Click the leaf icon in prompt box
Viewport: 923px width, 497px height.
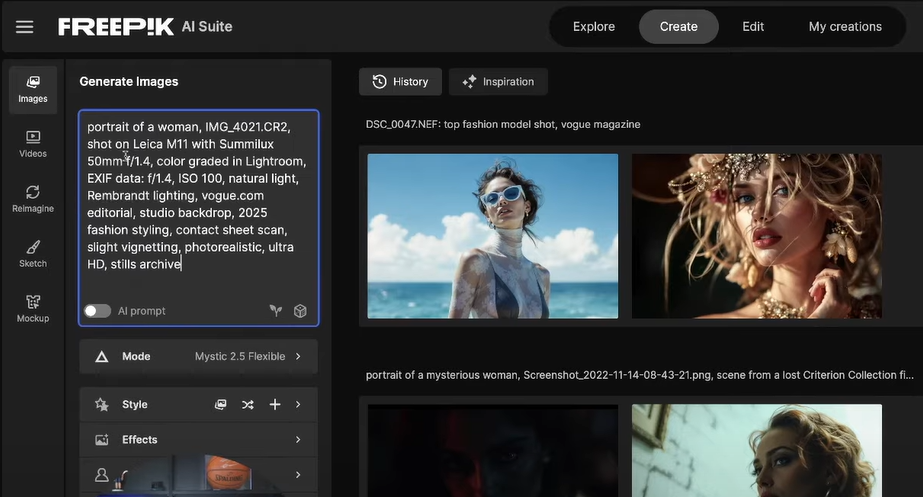pos(276,311)
